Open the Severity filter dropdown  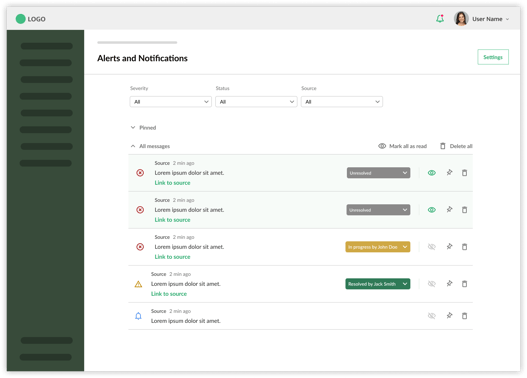[170, 101]
